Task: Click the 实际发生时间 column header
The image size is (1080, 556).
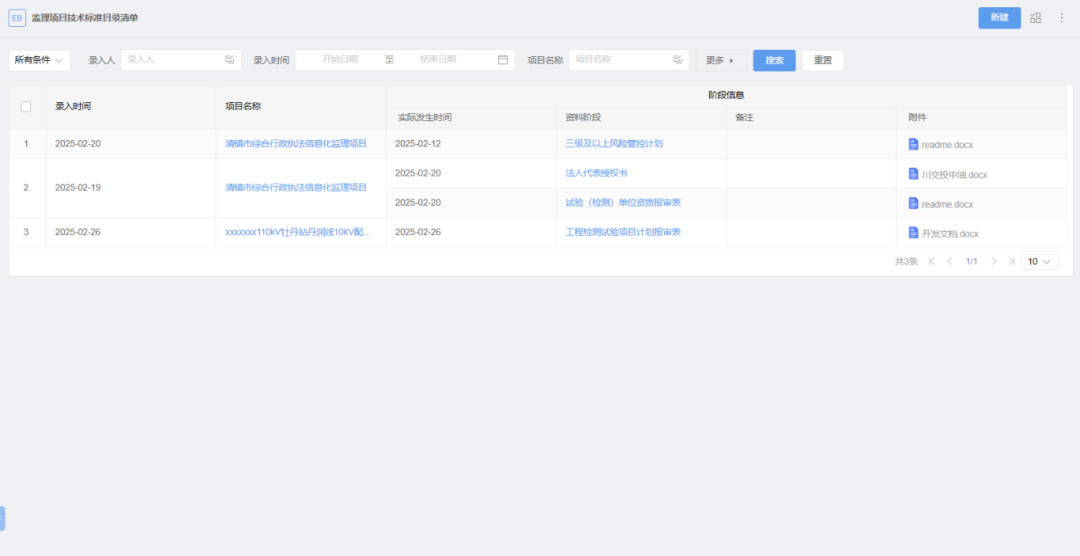Action: (425, 118)
